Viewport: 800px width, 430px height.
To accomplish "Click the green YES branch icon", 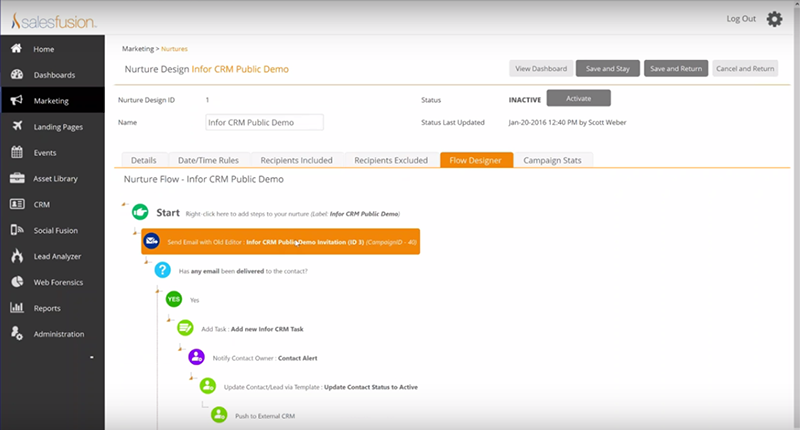I will click(x=174, y=299).
